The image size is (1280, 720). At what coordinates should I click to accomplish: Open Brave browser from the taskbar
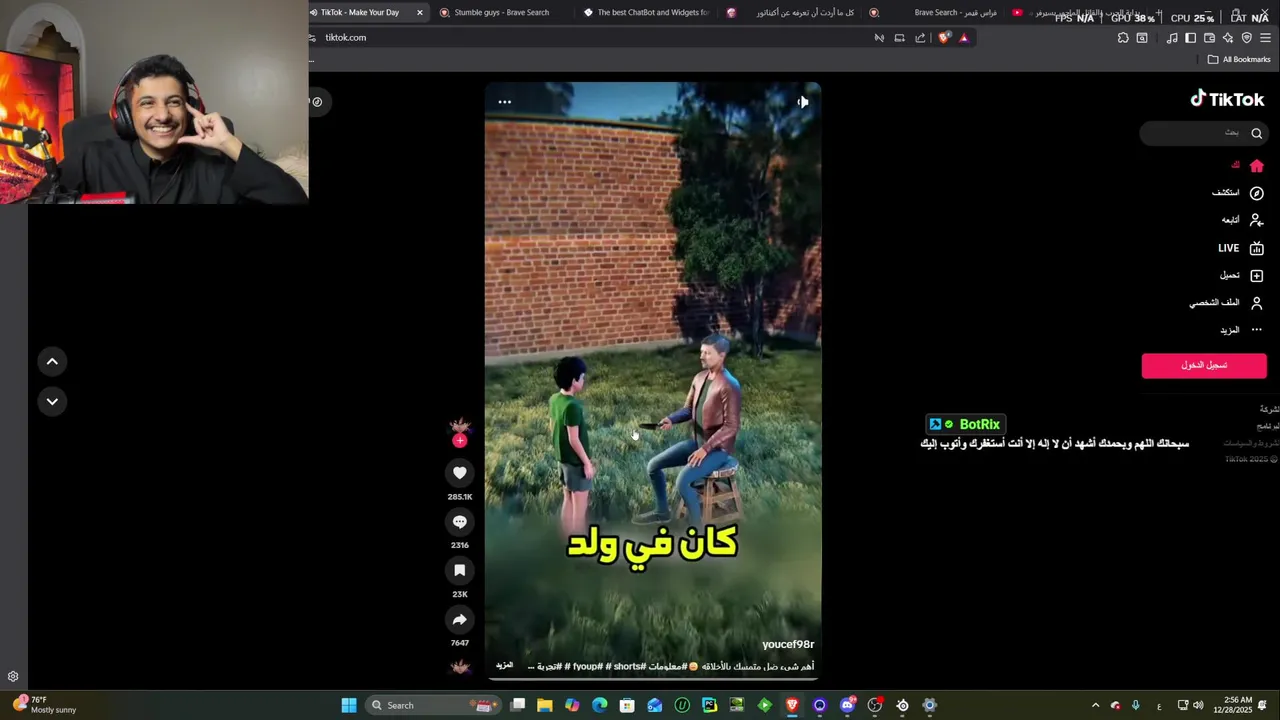coord(792,705)
